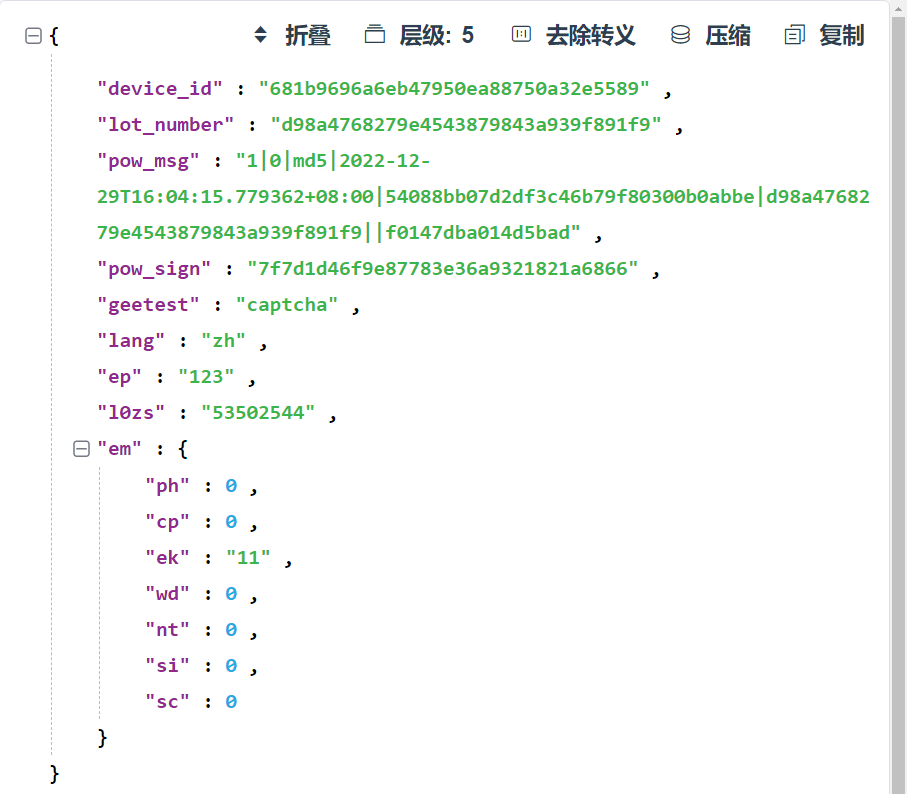Click the lot_number value string
The height and width of the screenshot is (794, 907).
pos(466,125)
